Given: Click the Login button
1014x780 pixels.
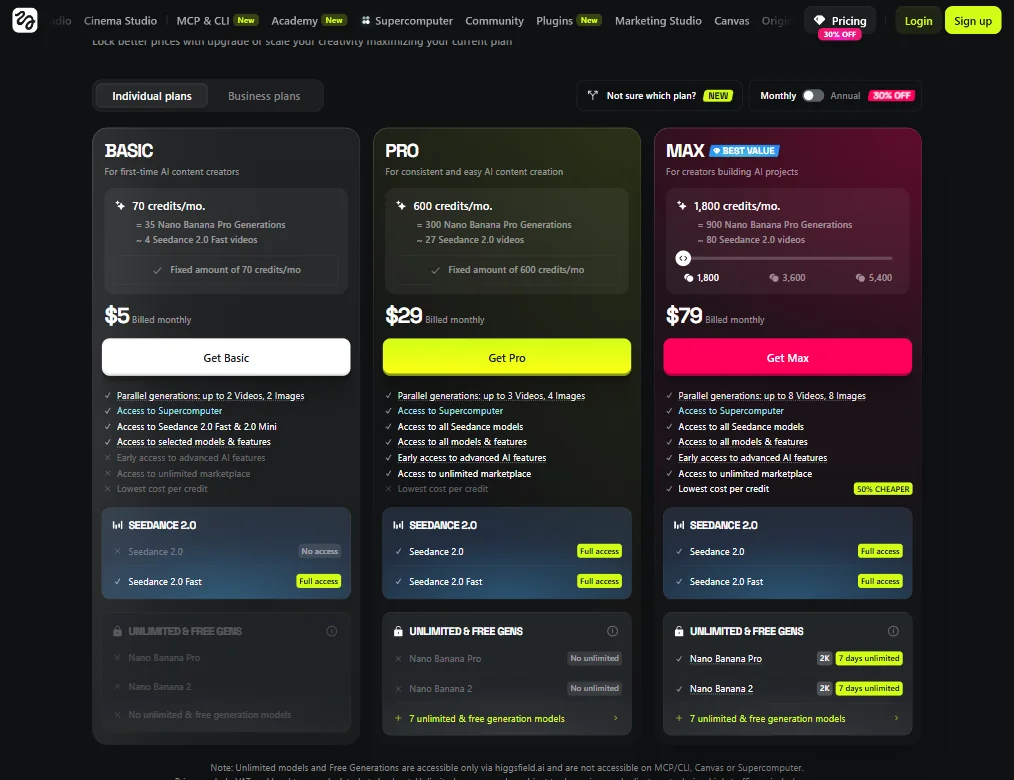Looking at the screenshot, I should (x=918, y=21).
